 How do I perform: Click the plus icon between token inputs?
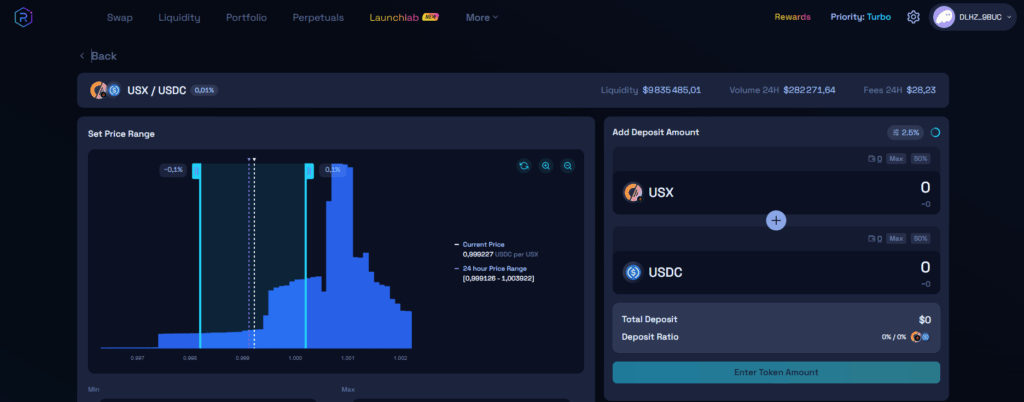point(776,220)
